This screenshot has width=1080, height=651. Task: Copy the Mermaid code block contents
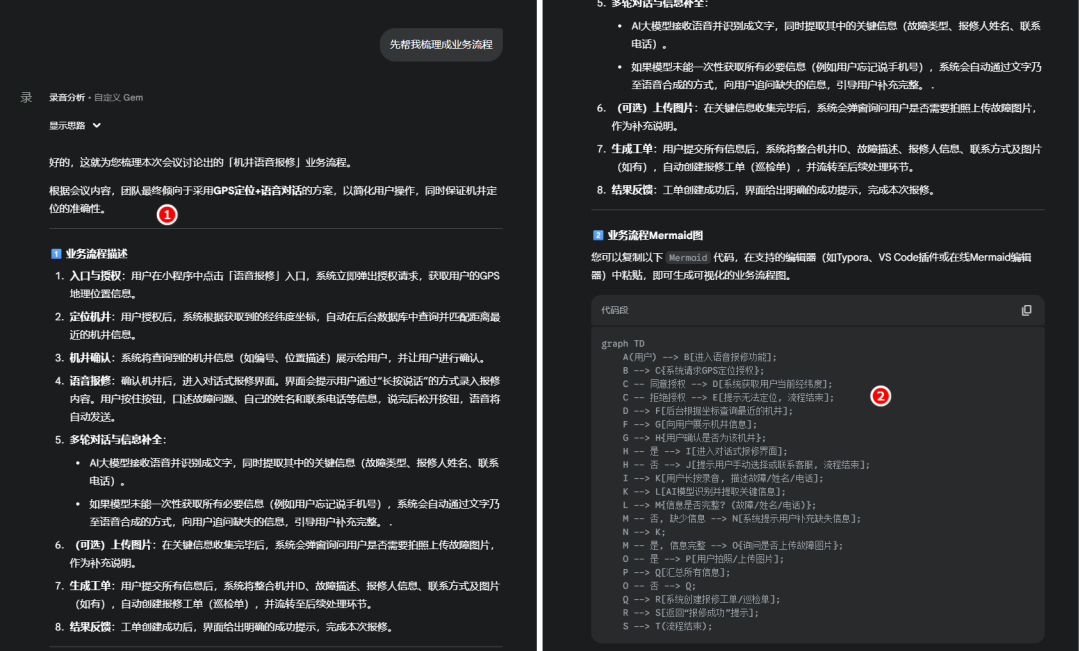coord(1026,311)
